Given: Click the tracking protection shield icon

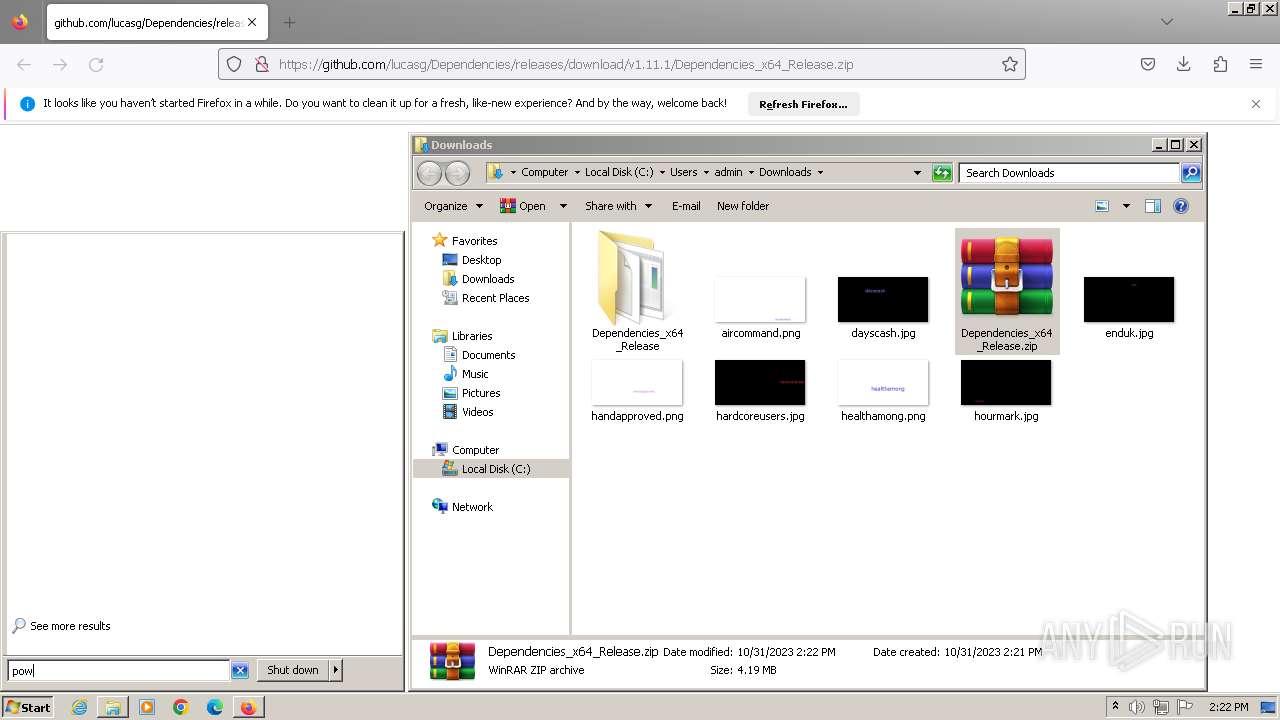Looking at the screenshot, I should click(x=234, y=64).
